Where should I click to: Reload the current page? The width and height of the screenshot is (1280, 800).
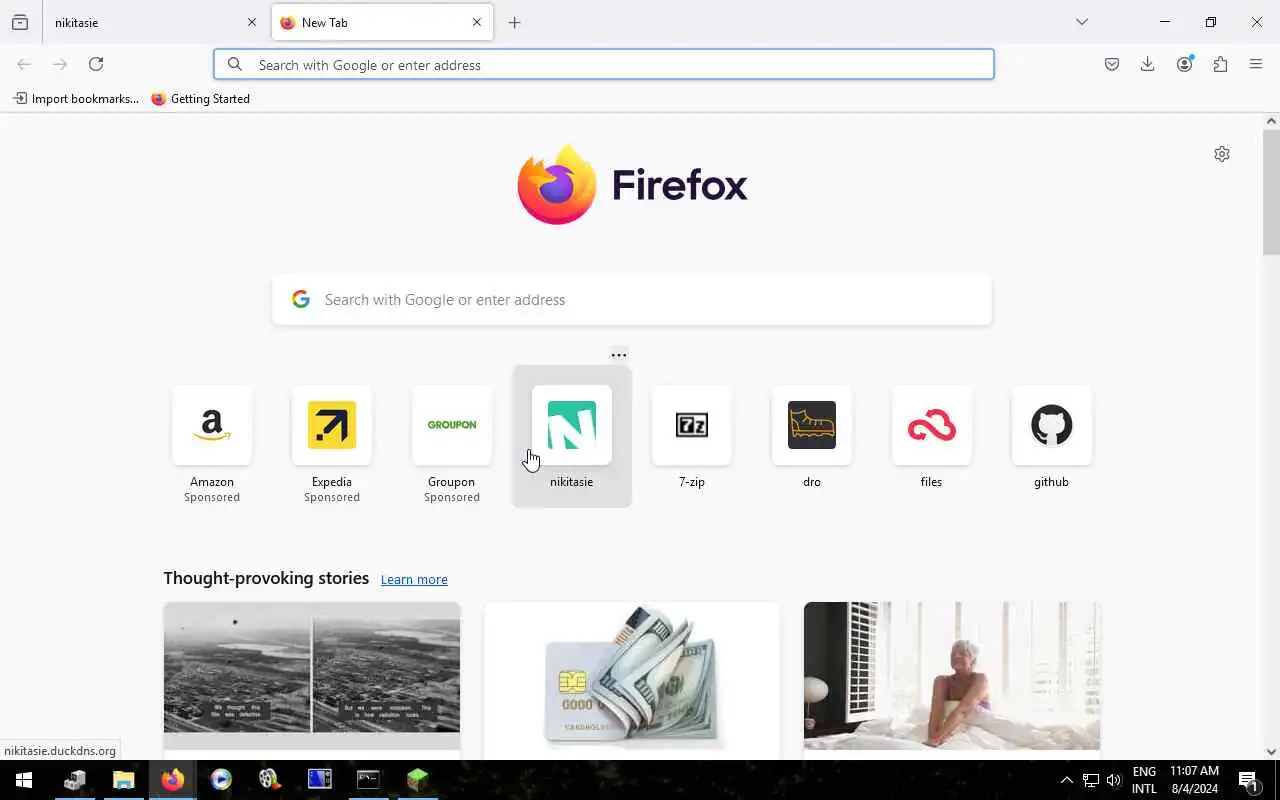click(96, 64)
